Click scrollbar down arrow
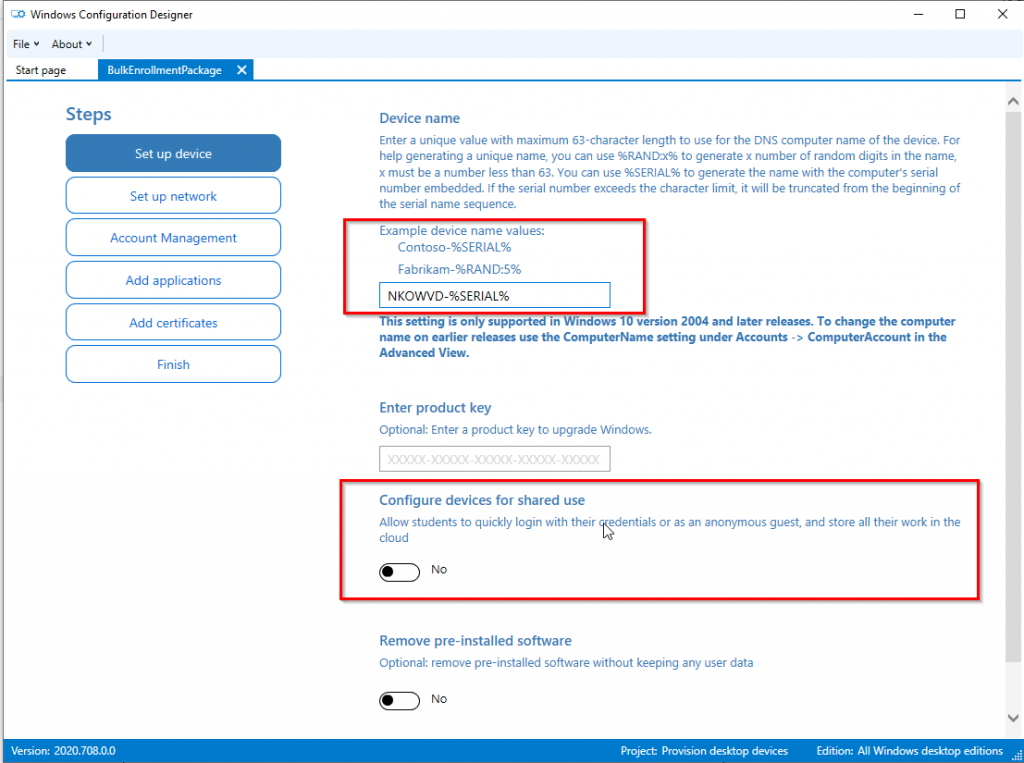Image resolution: width=1024 pixels, height=763 pixels. (x=1013, y=718)
